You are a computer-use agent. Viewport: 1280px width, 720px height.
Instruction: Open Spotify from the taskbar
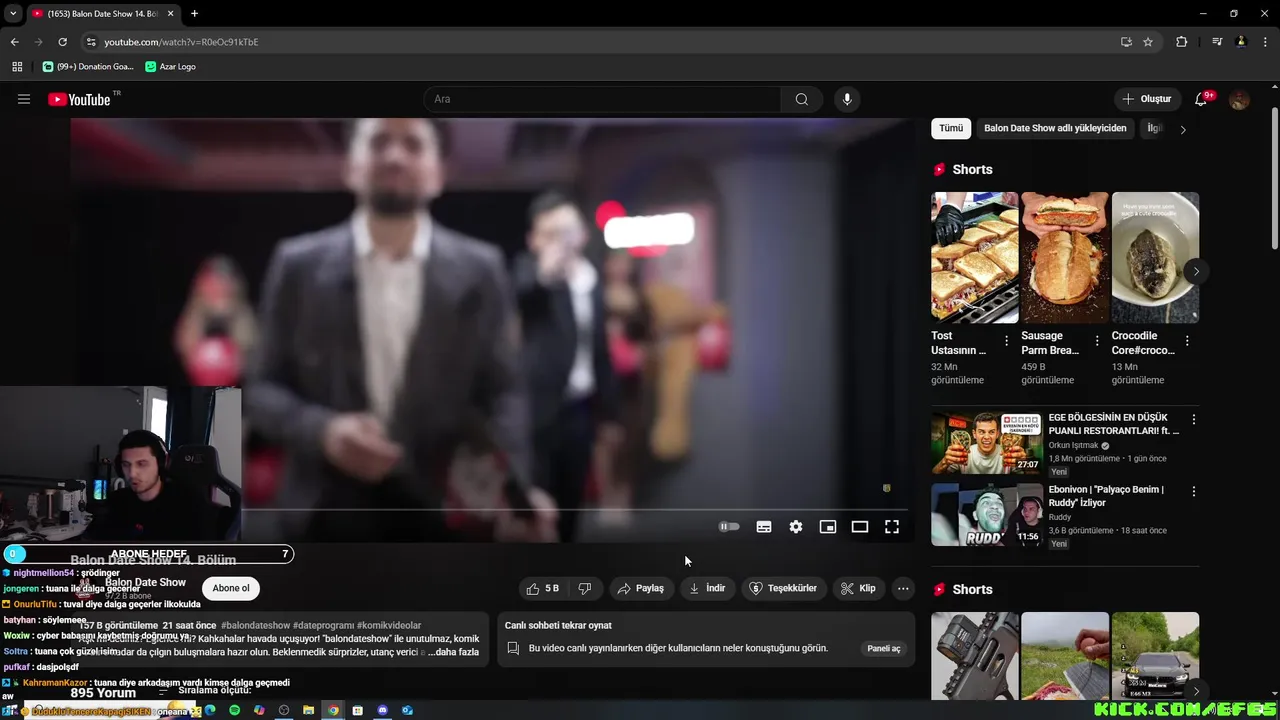pos(235,710)
